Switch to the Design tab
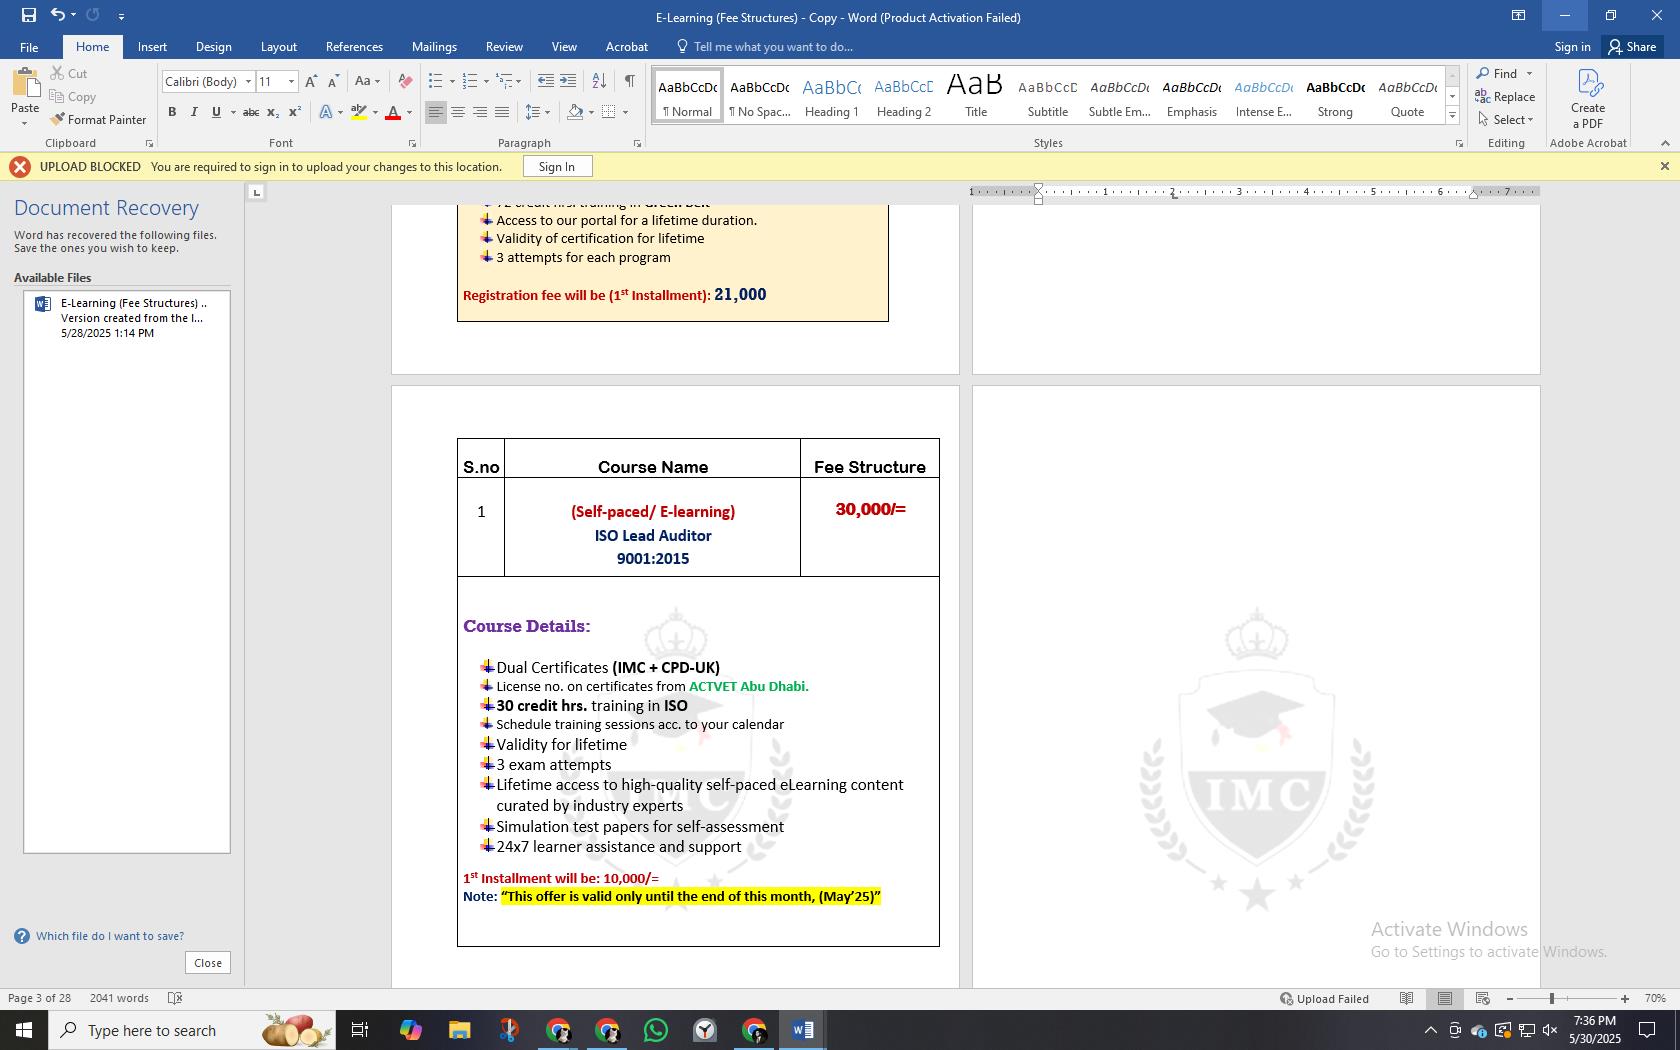 point(213,47)
